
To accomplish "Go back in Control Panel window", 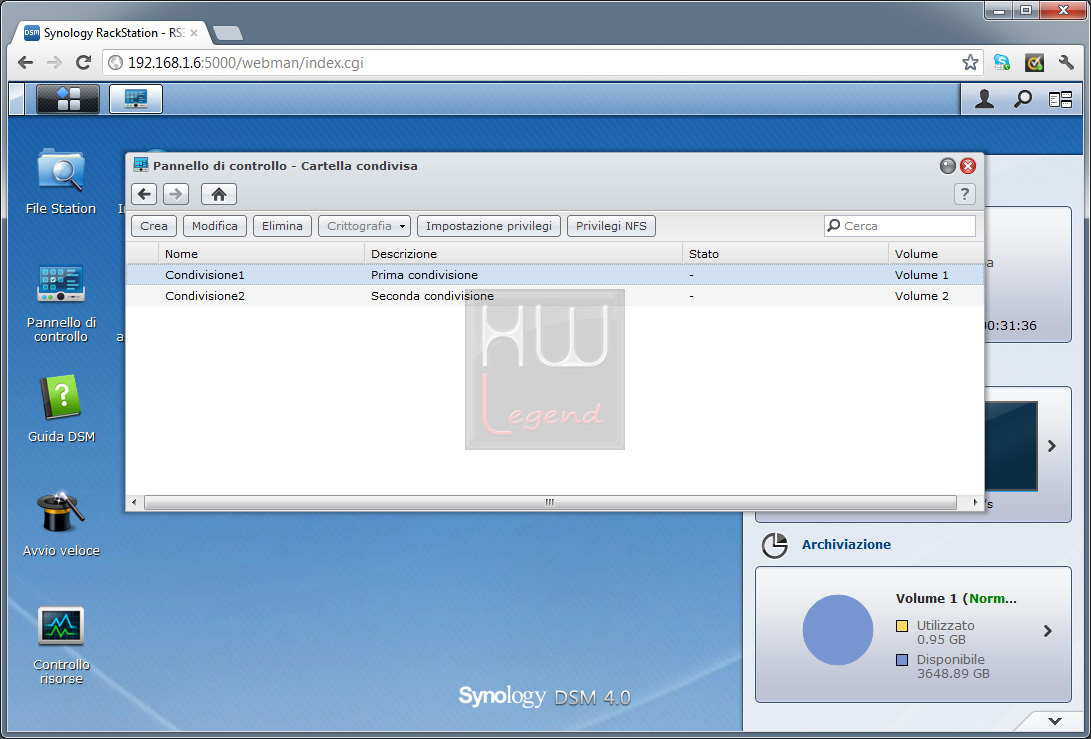I will [x=144, y=194].
